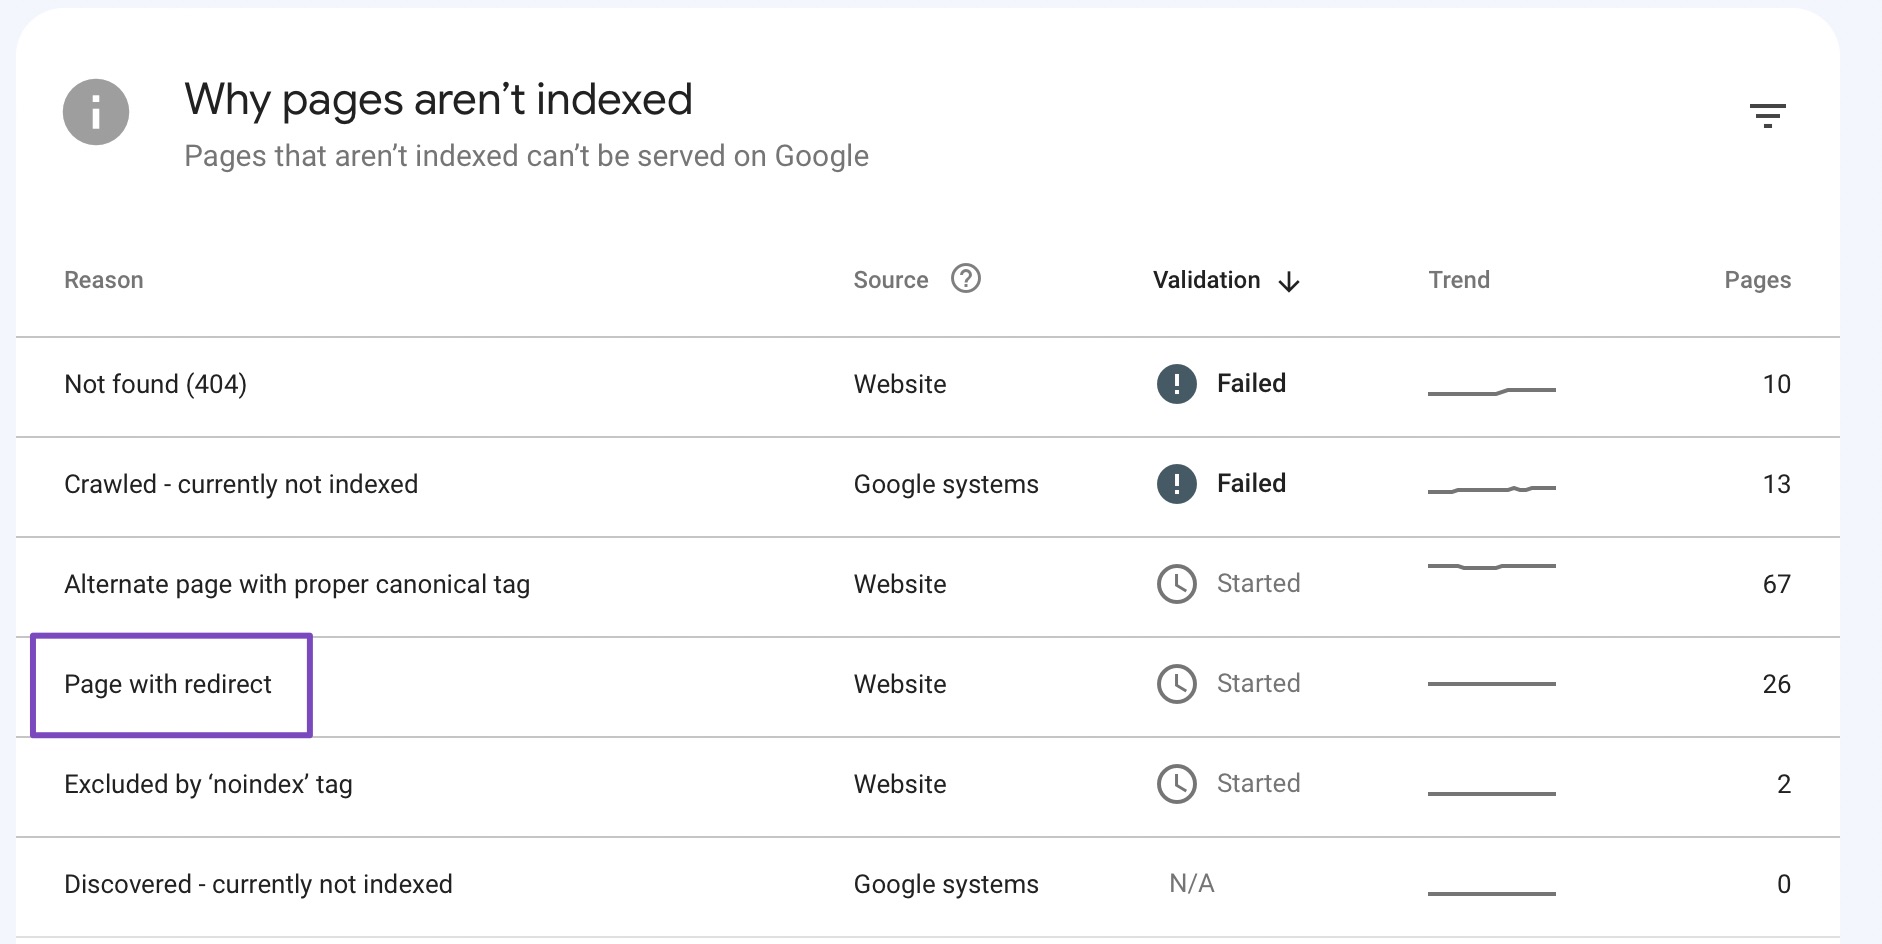This screenshot has width=1882, height=944.
Task: Click the Validation sort arrow
Action: [x=1290, y=281]
